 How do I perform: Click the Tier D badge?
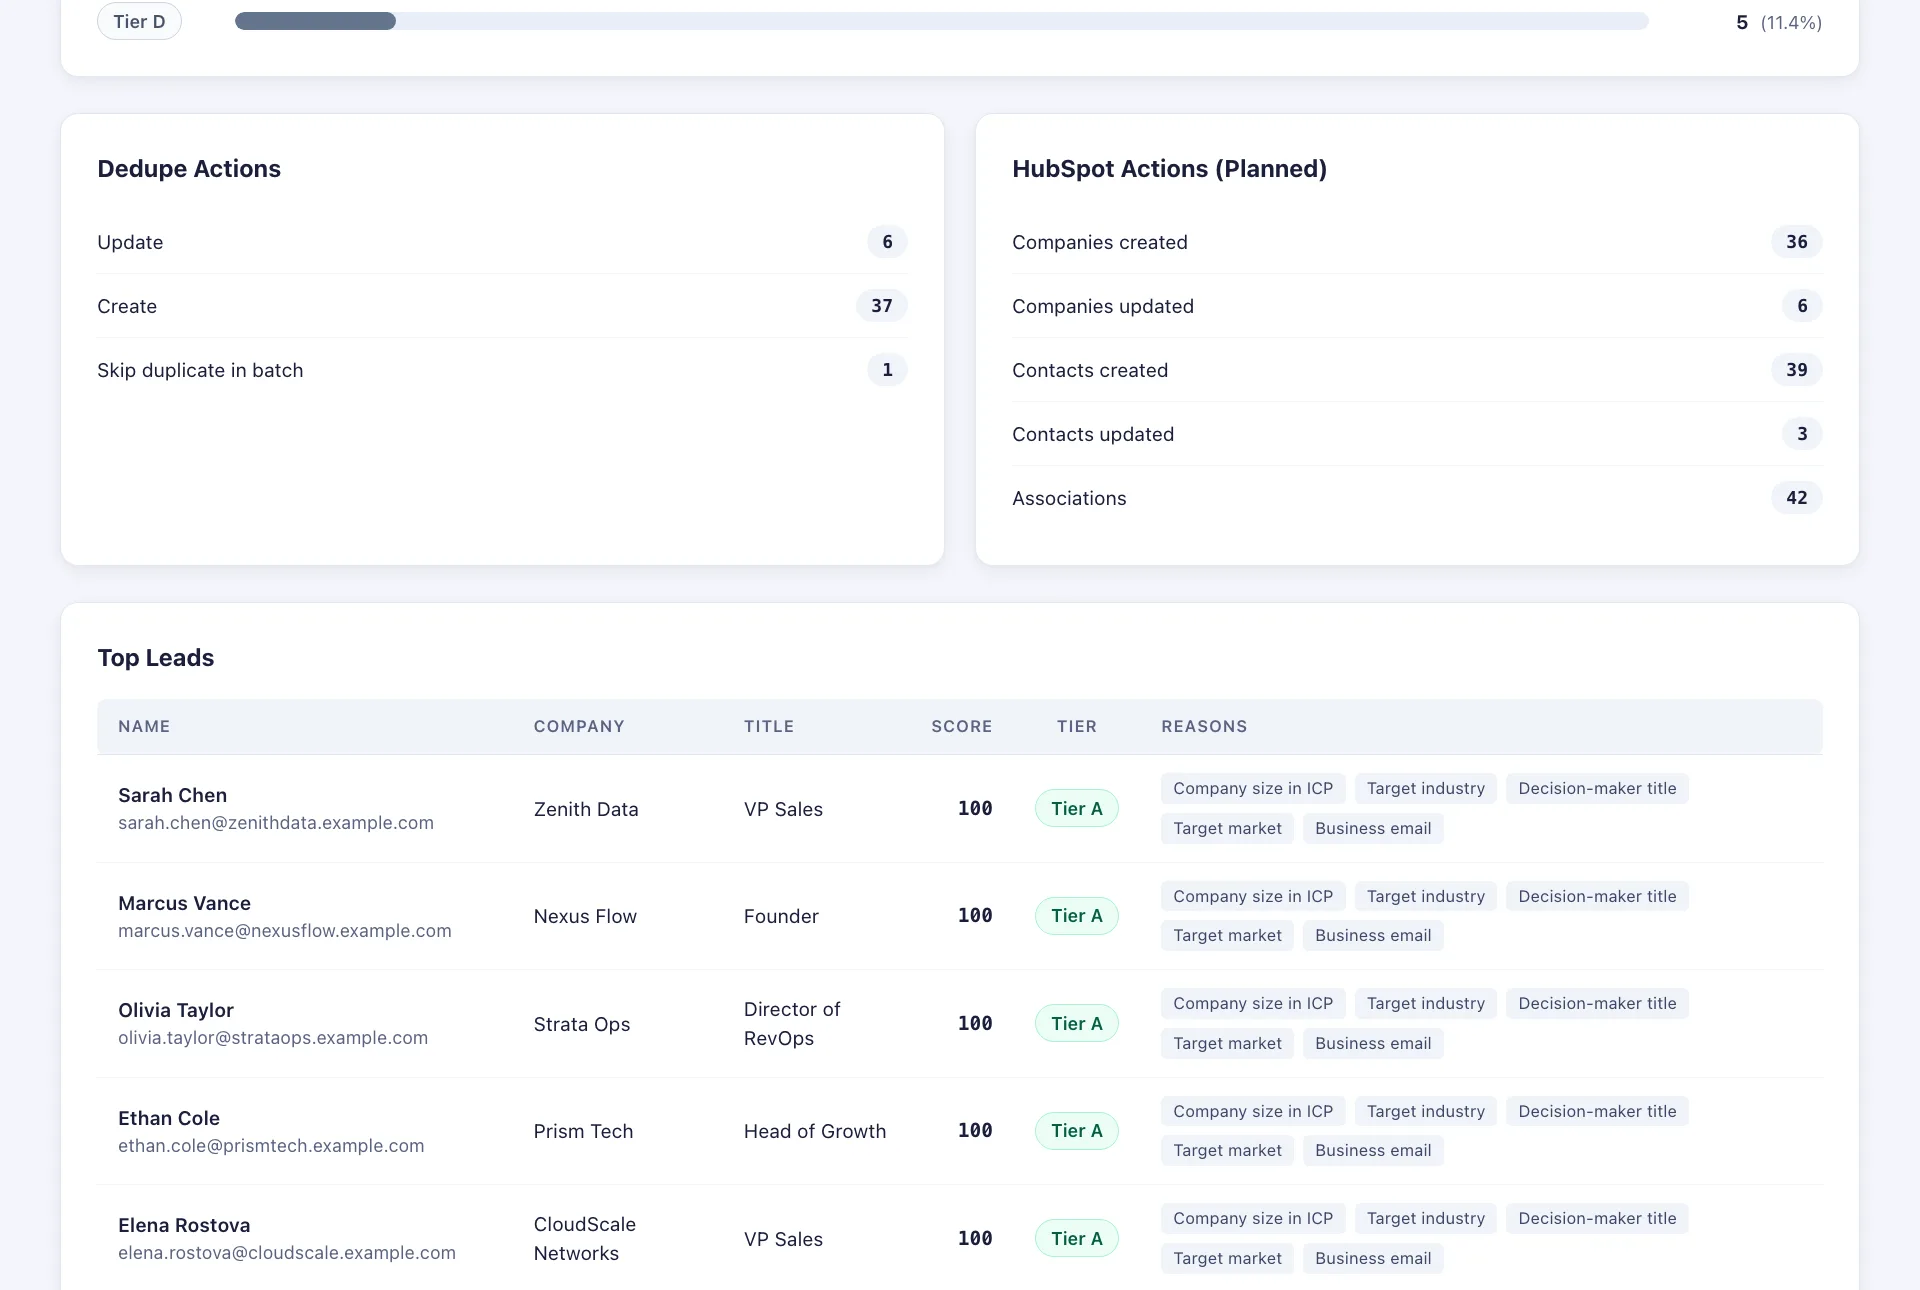139,21
